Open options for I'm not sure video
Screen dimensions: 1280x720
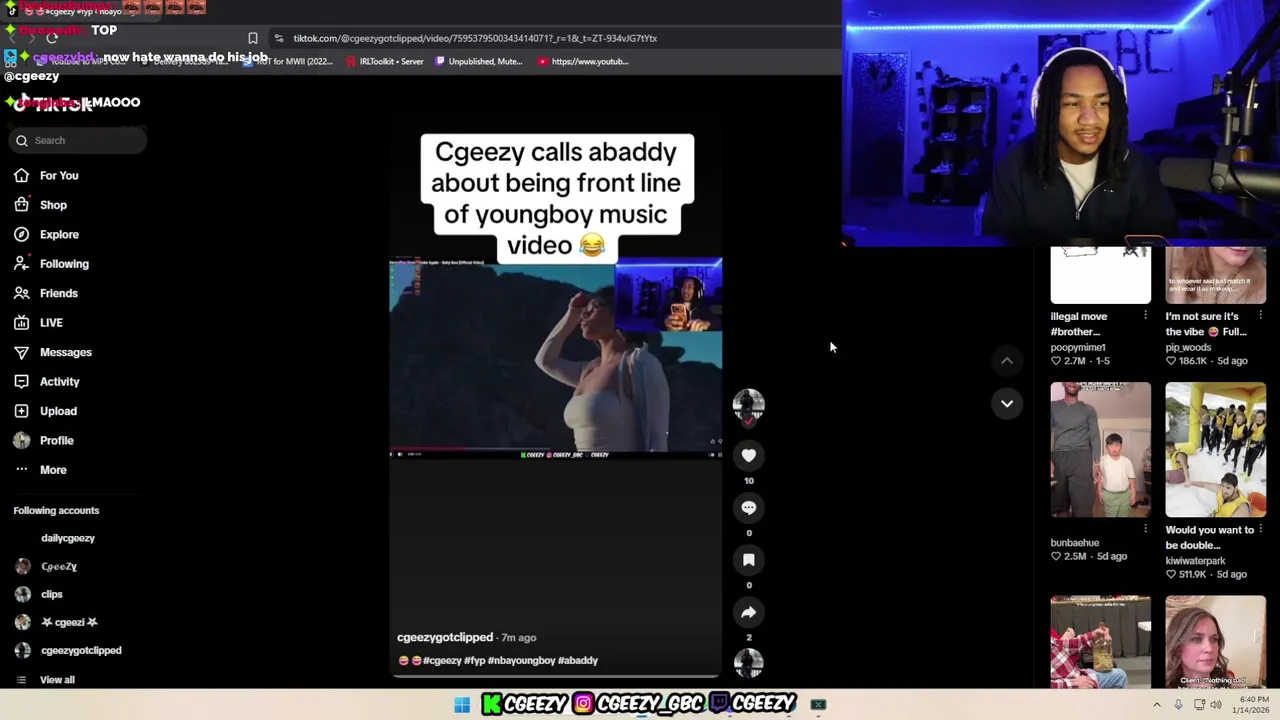click(x=1260, y=316)
